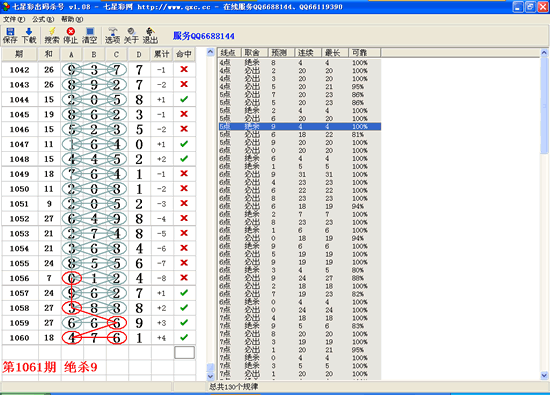Click the scroll-down arrow of the history table
This screenshot has width=550, height=395.
(210, 376)
